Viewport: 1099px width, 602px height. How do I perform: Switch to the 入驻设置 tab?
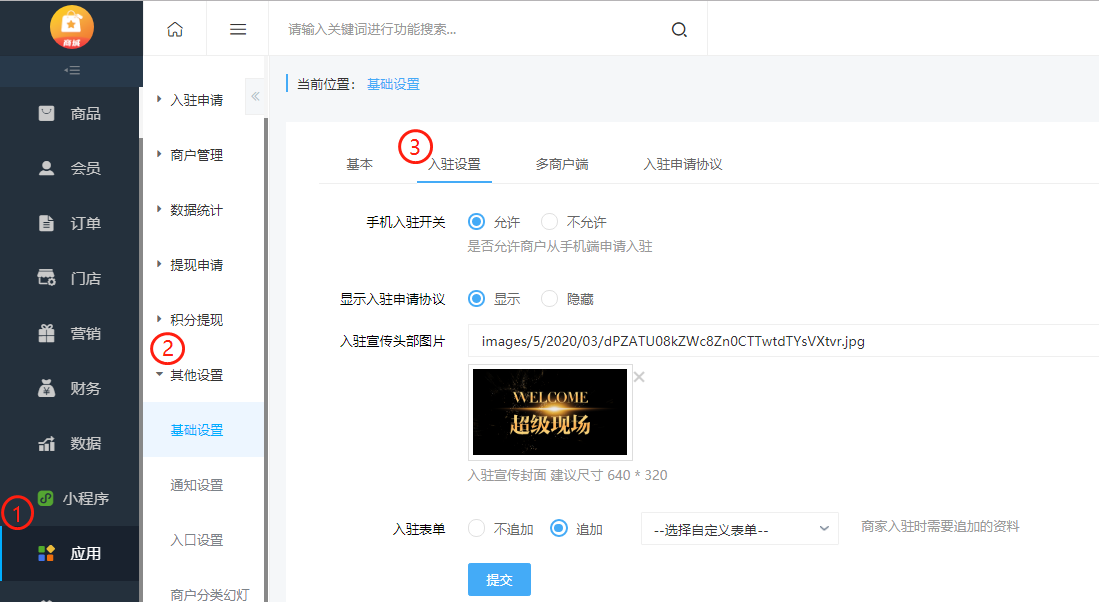click(x=454, y=164)
